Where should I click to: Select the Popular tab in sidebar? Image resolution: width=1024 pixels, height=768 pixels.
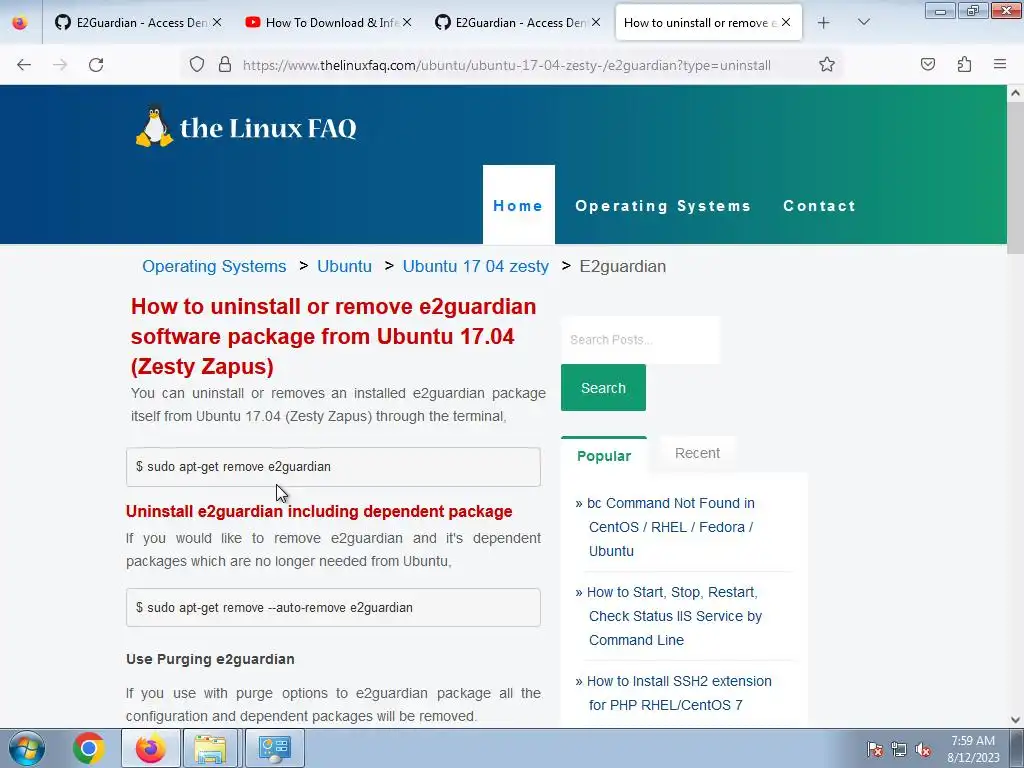click(604, 456)
